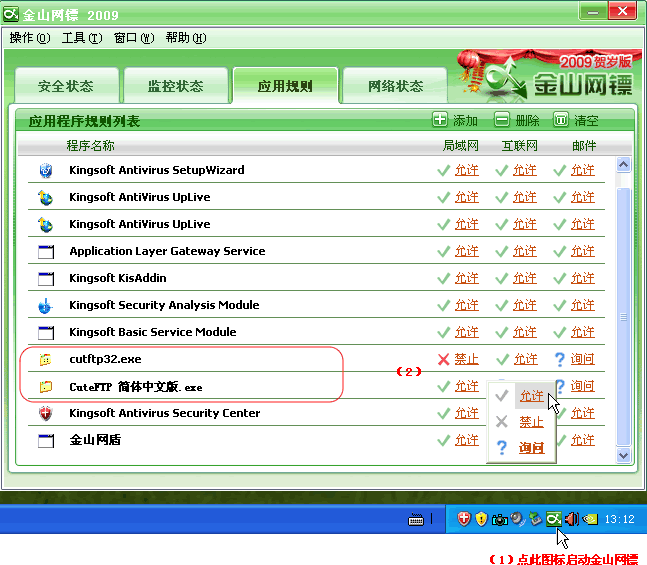Change 局域网 rule for Kingsoft Antivirus SetupWizard
Viewport: 647px width, 565px height.
(467, 170)
